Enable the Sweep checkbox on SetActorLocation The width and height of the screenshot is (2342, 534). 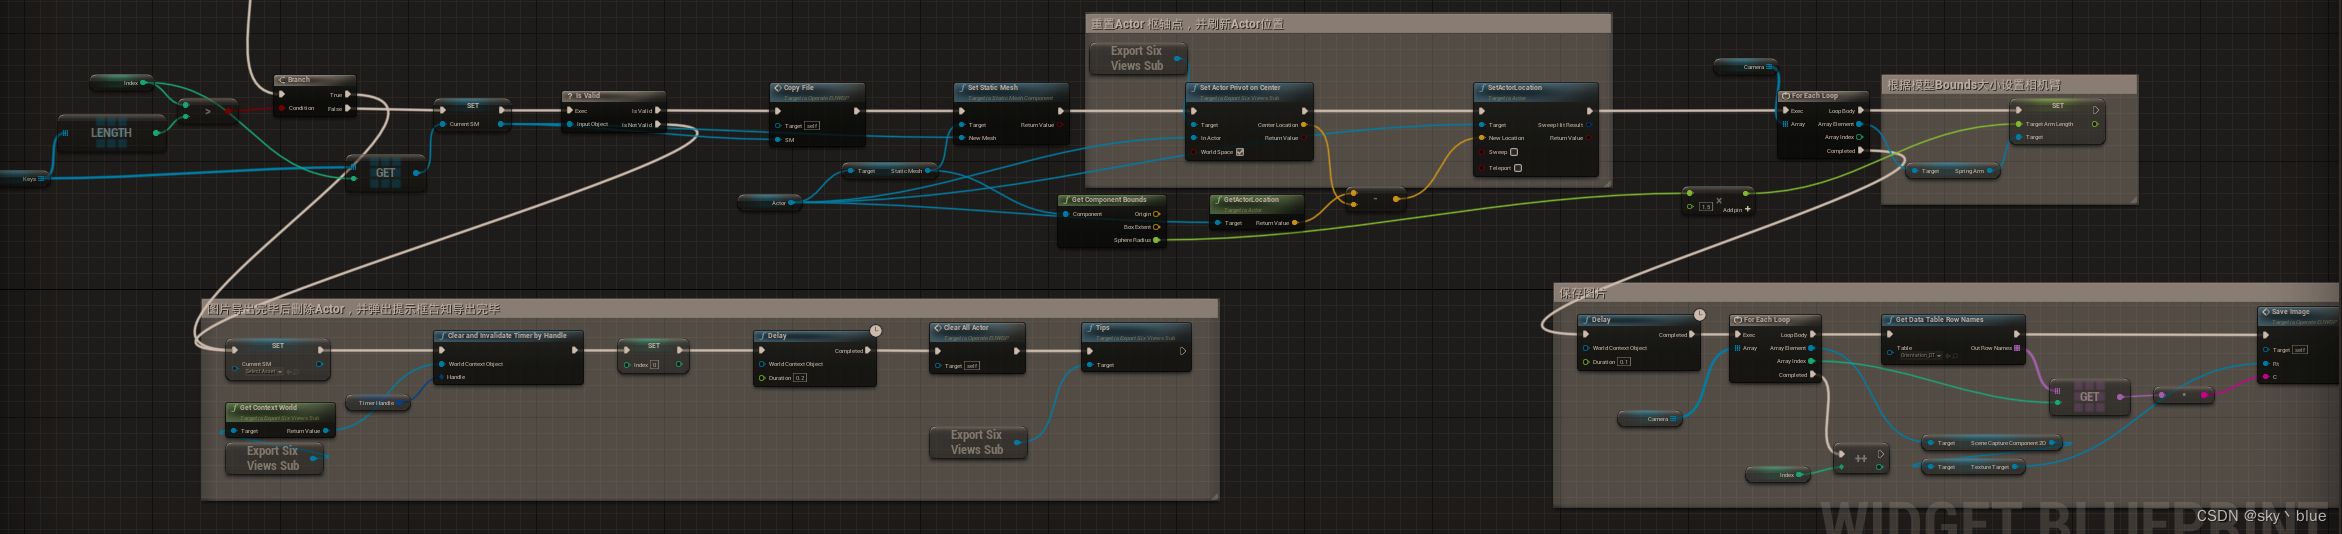1514,152
